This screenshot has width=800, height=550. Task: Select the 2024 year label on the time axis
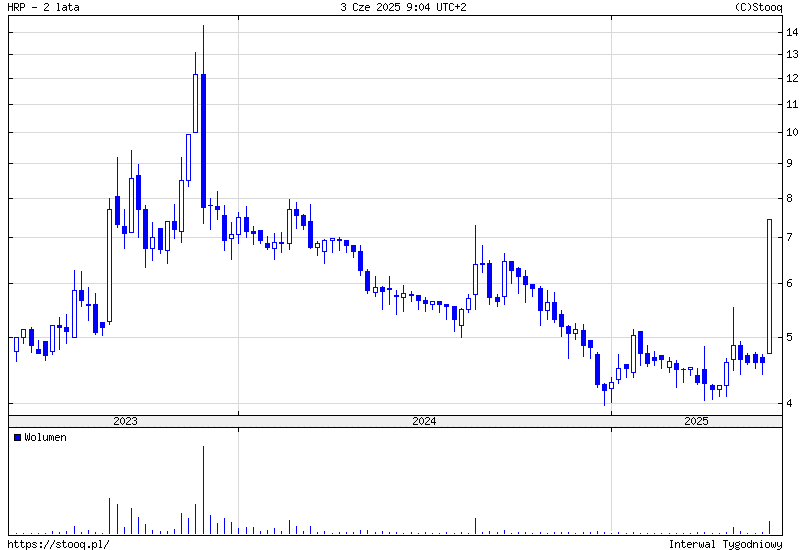coord(424,421)
